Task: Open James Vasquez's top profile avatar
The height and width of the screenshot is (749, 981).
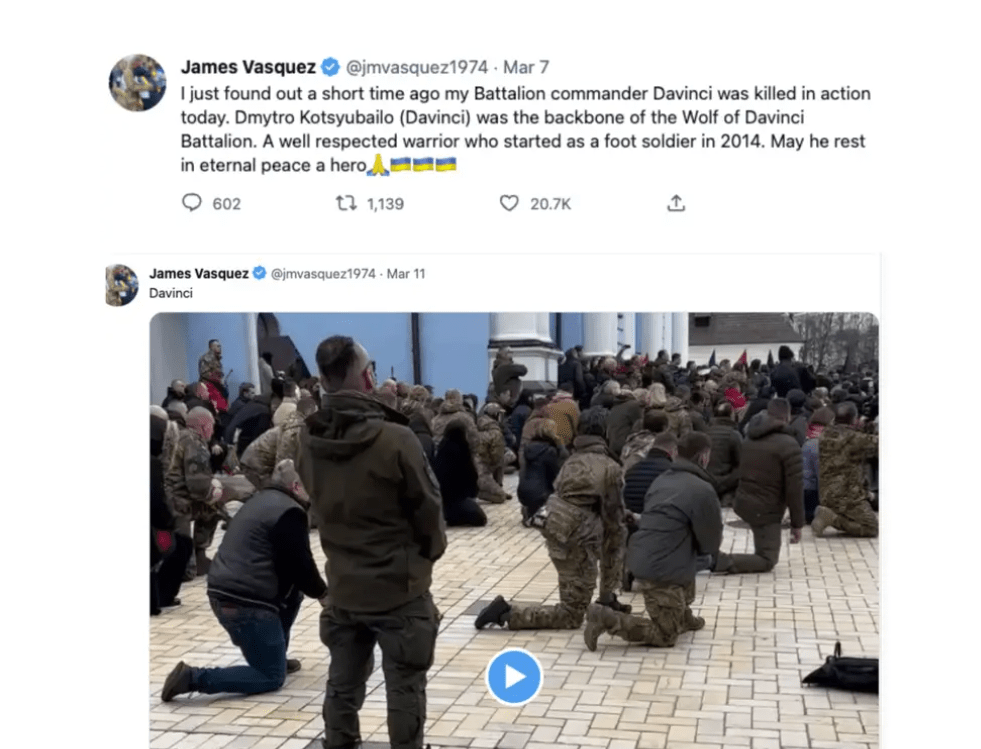Action: (138, 83)
